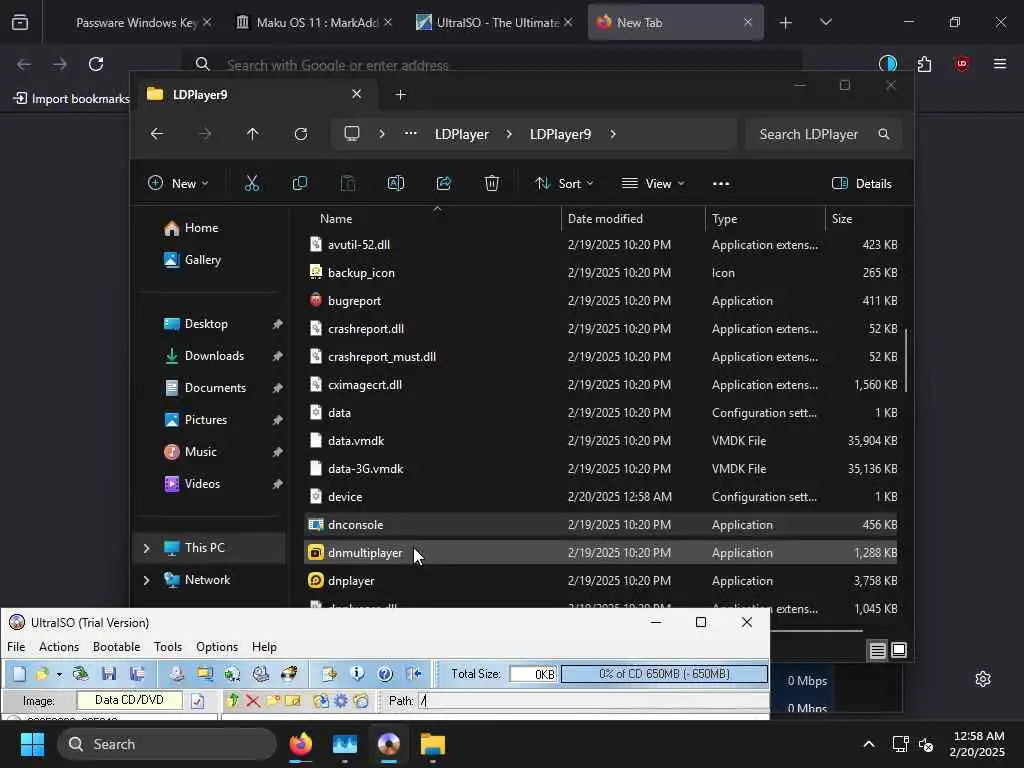The image size is (1024, 768).
Task: Open See more ellipsis in Explorer toolbar
Action: (721, 184)
